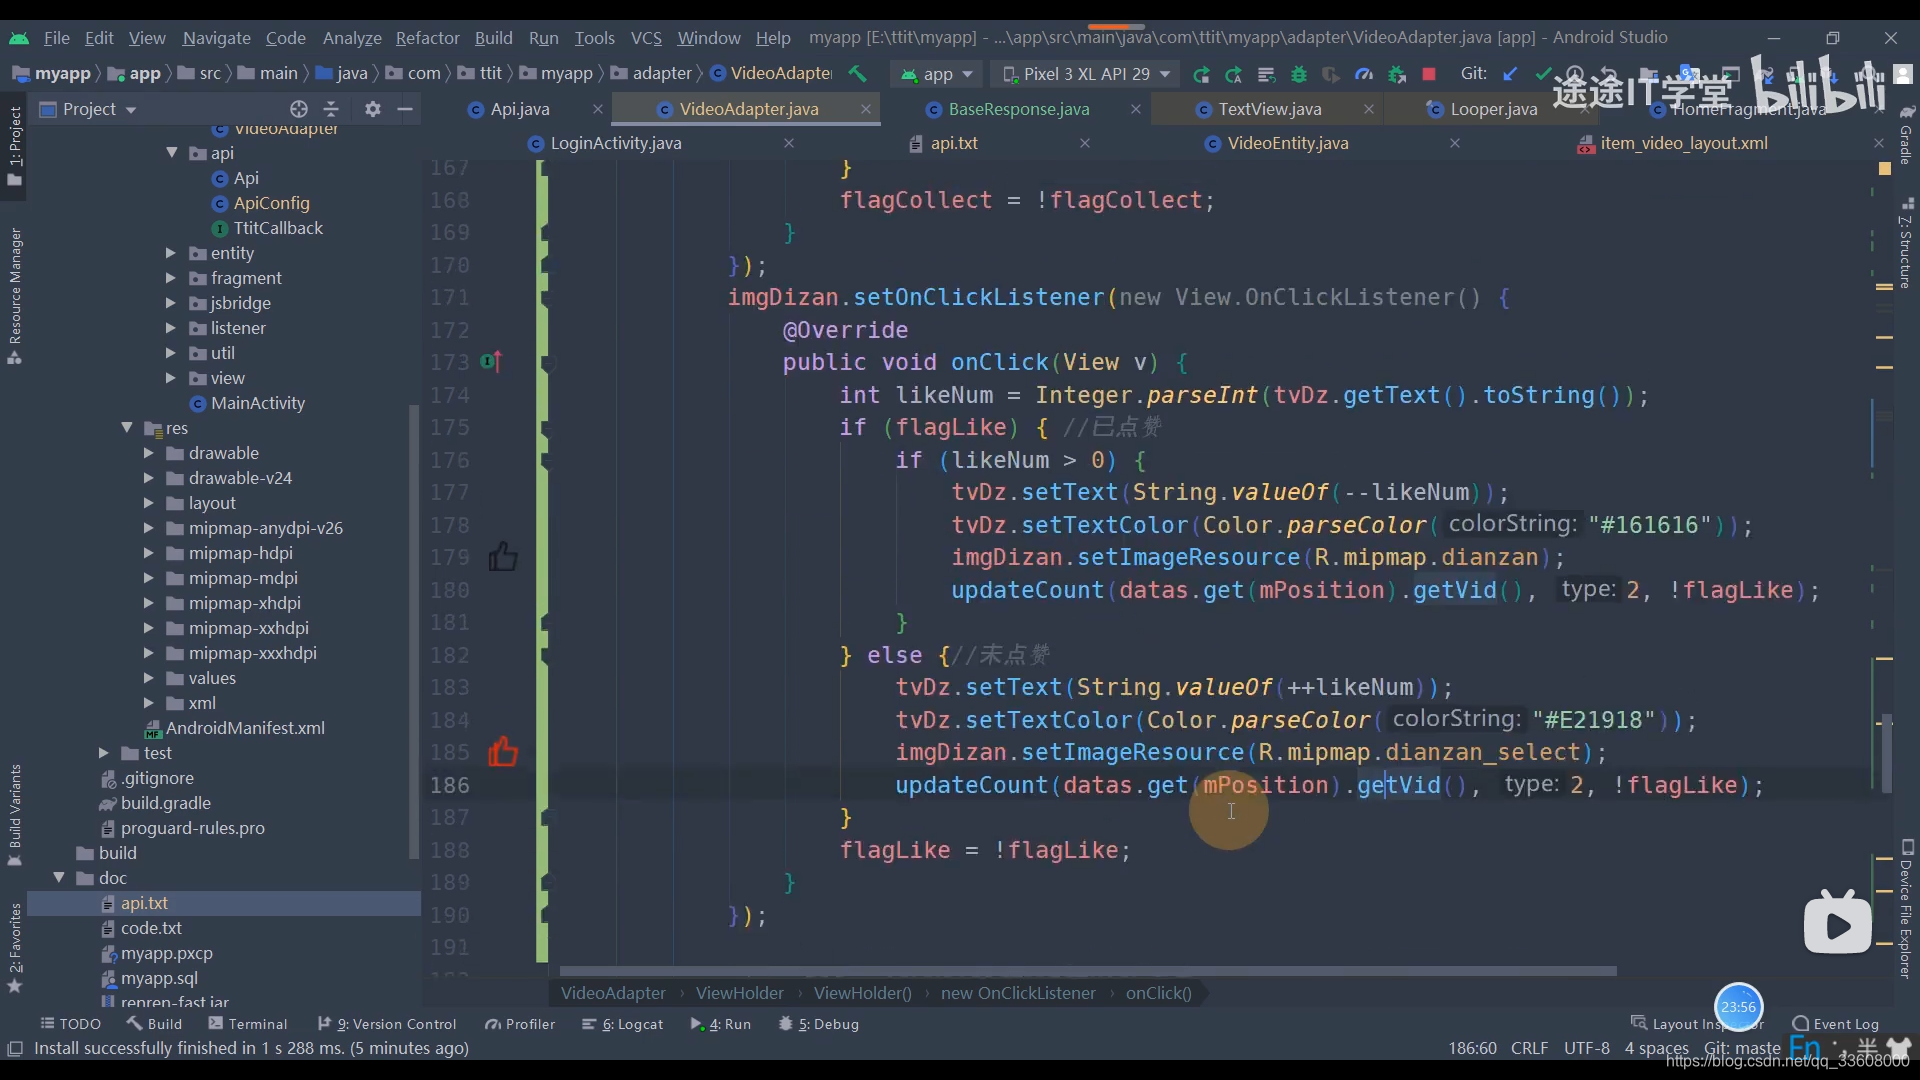Expand the fragment package arrow
Viewport: 1920px width, 1080px height.
tap(170, 278)
